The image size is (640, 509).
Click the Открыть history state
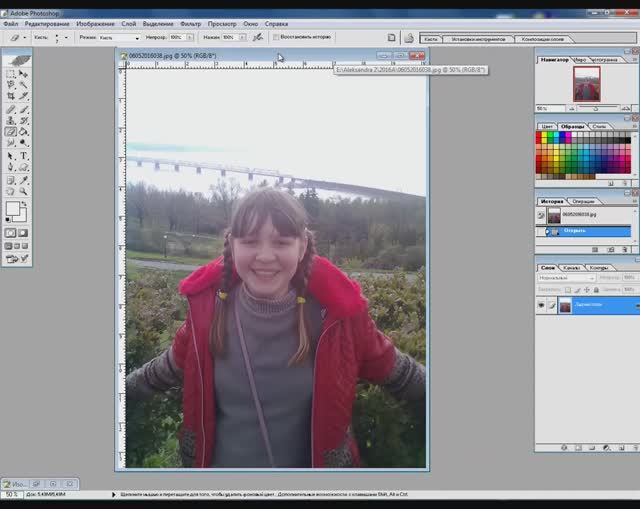click(583, 231)
